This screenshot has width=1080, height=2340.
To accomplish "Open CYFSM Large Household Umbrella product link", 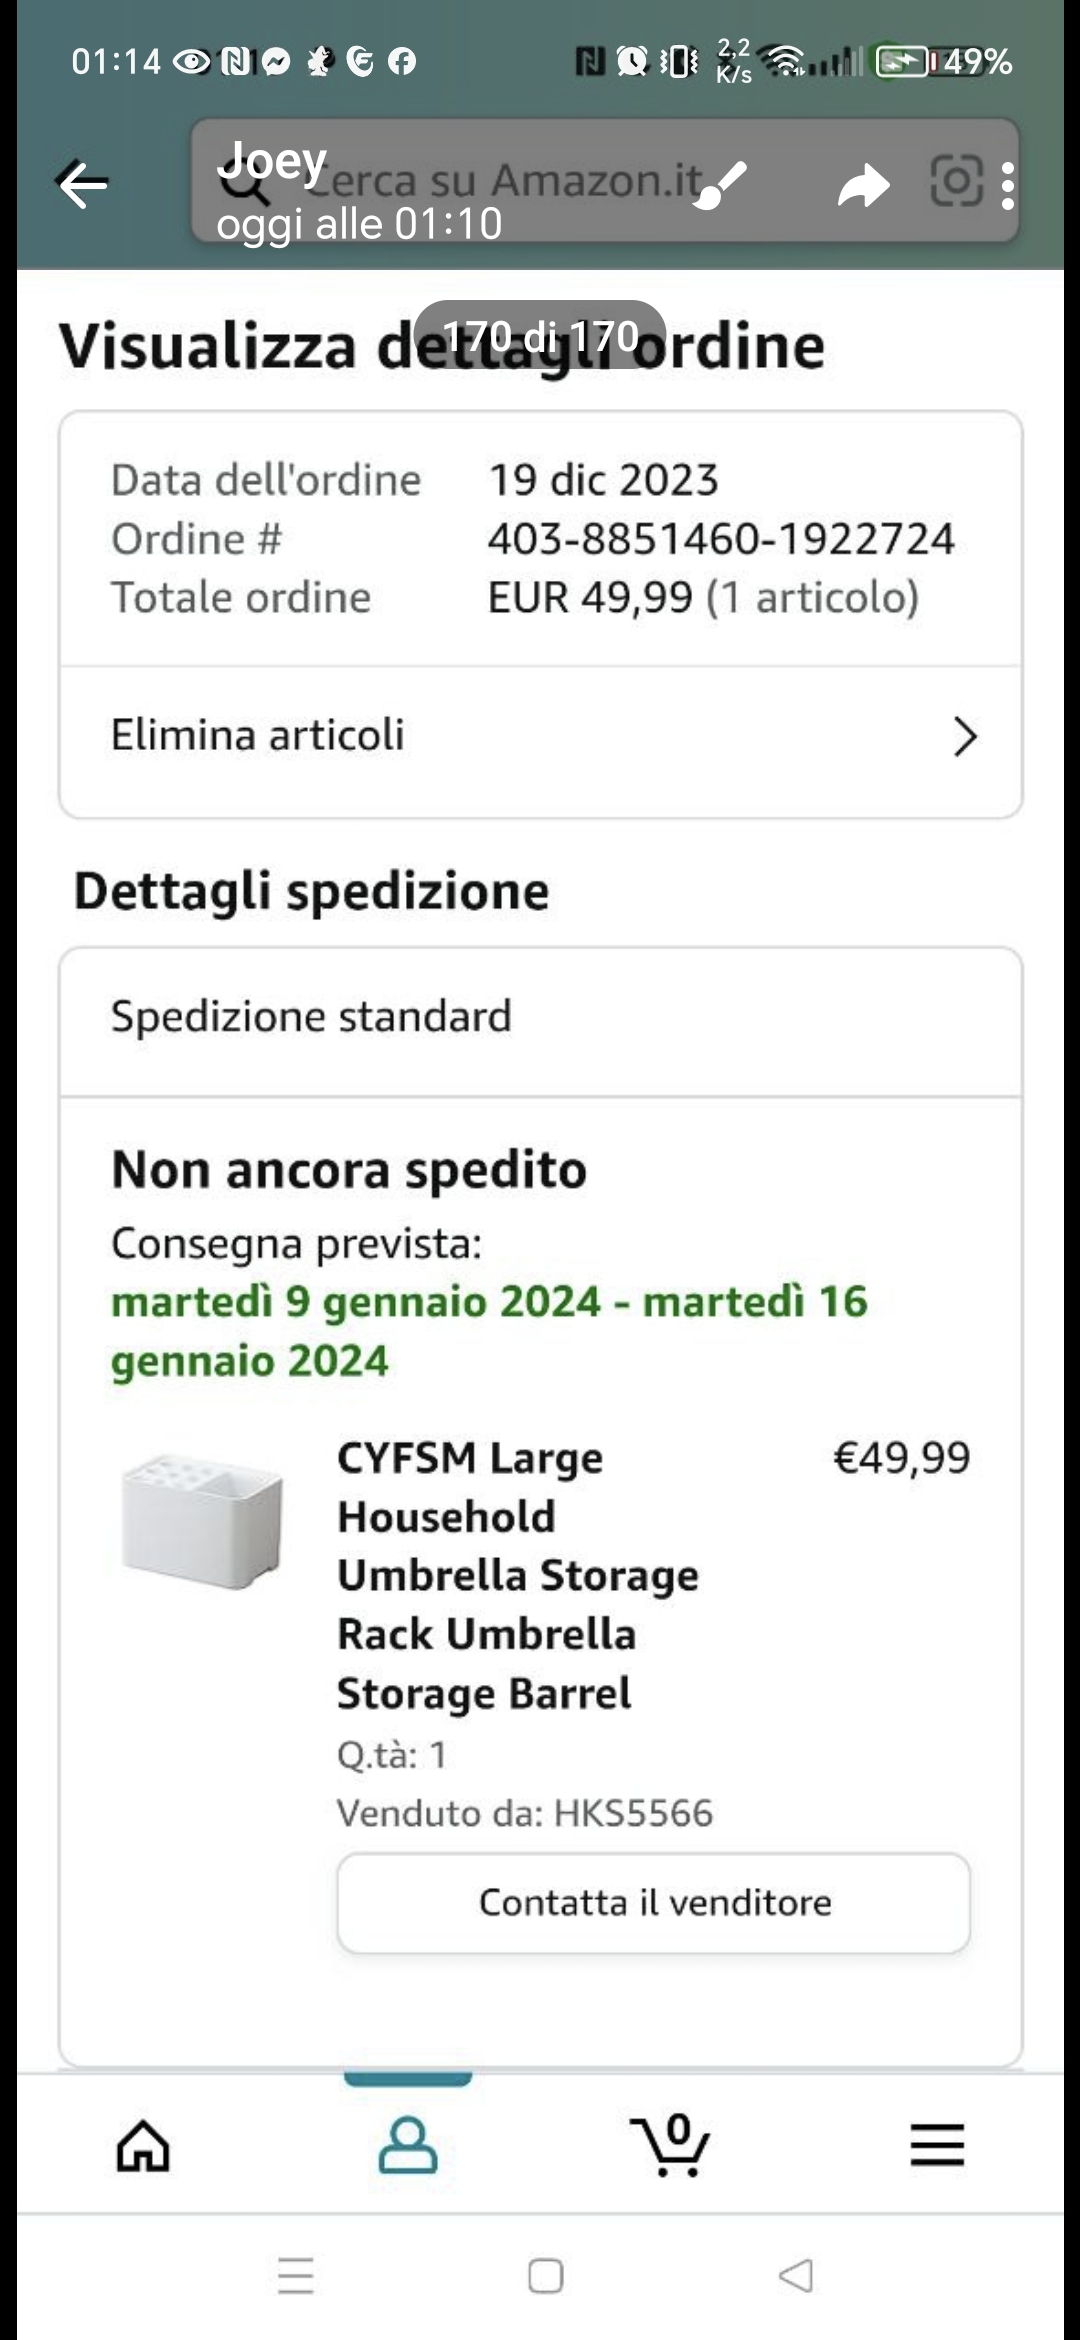I will click(x=517, y=1575).
